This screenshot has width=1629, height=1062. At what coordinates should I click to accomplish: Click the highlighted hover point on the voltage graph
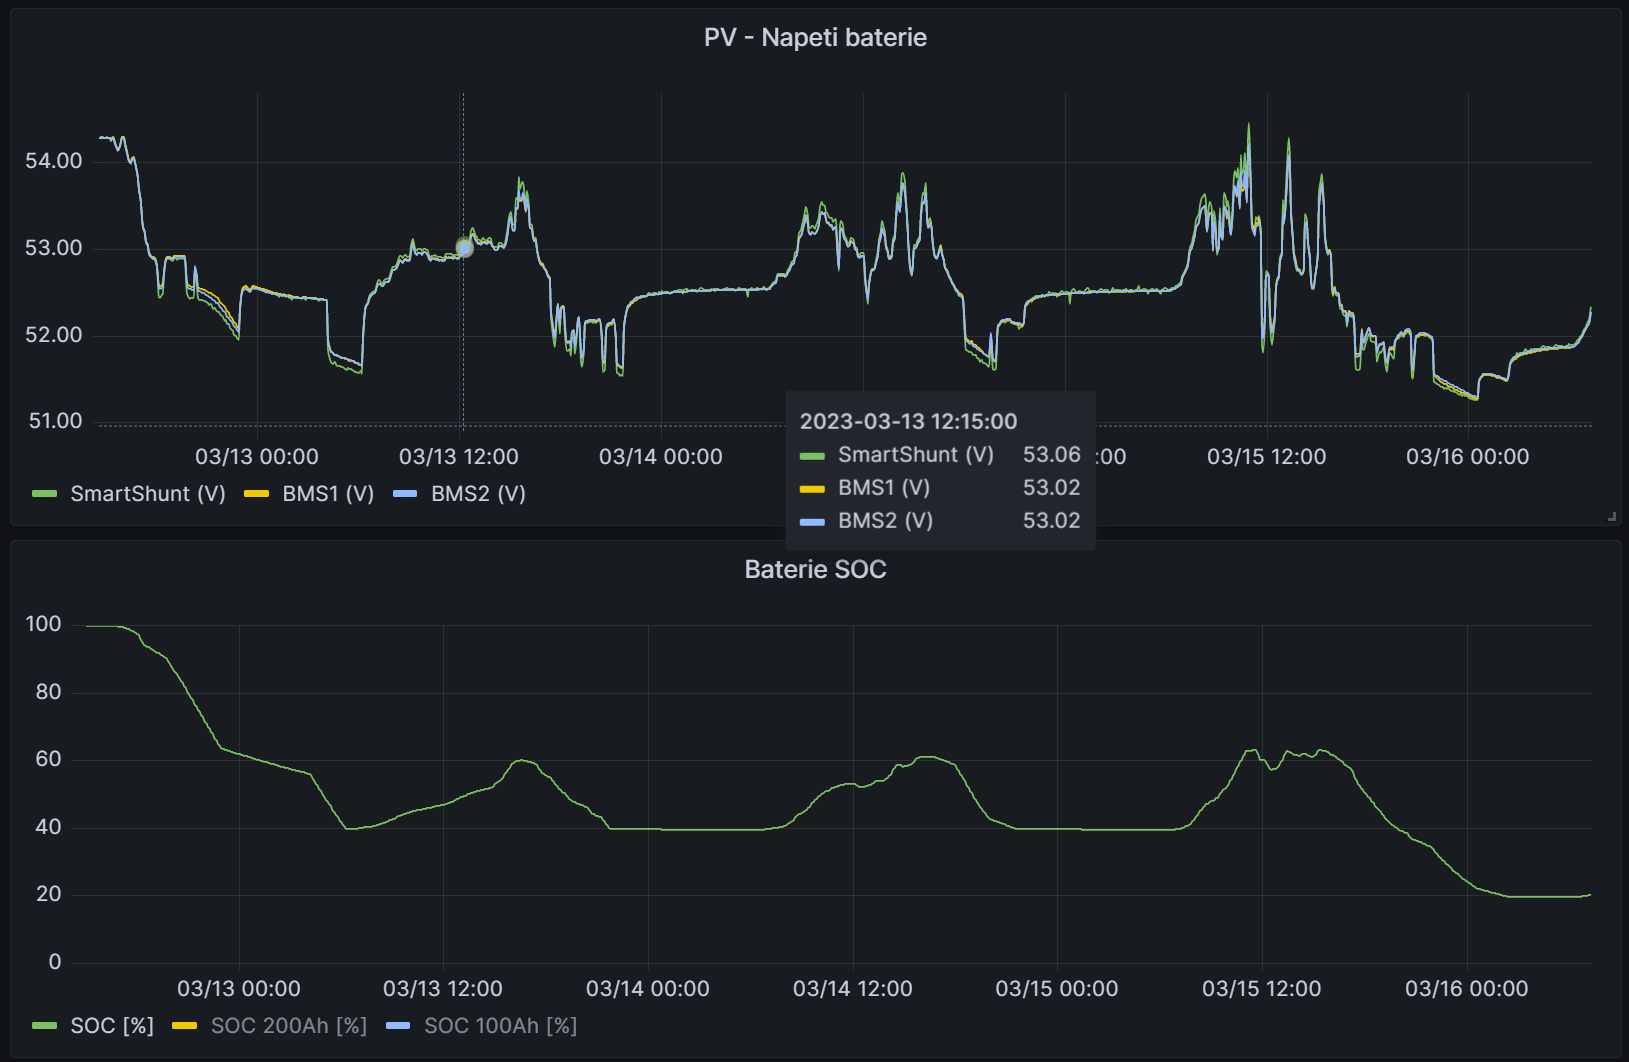pos(464,247)
